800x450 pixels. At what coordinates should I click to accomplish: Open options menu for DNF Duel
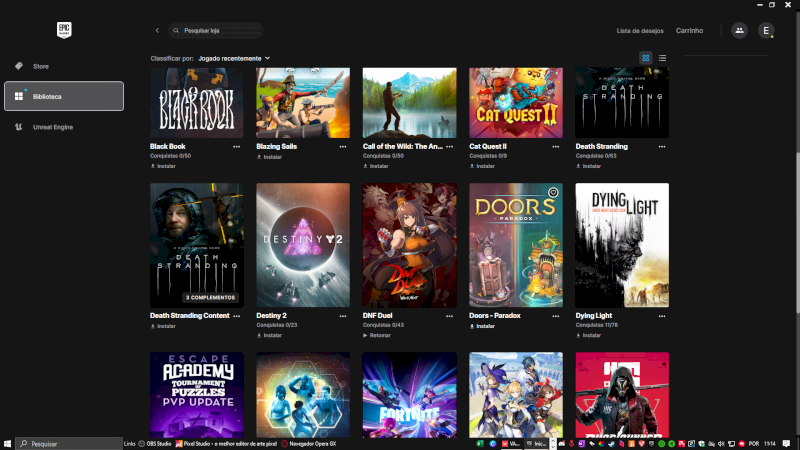(x=449, y=316)
